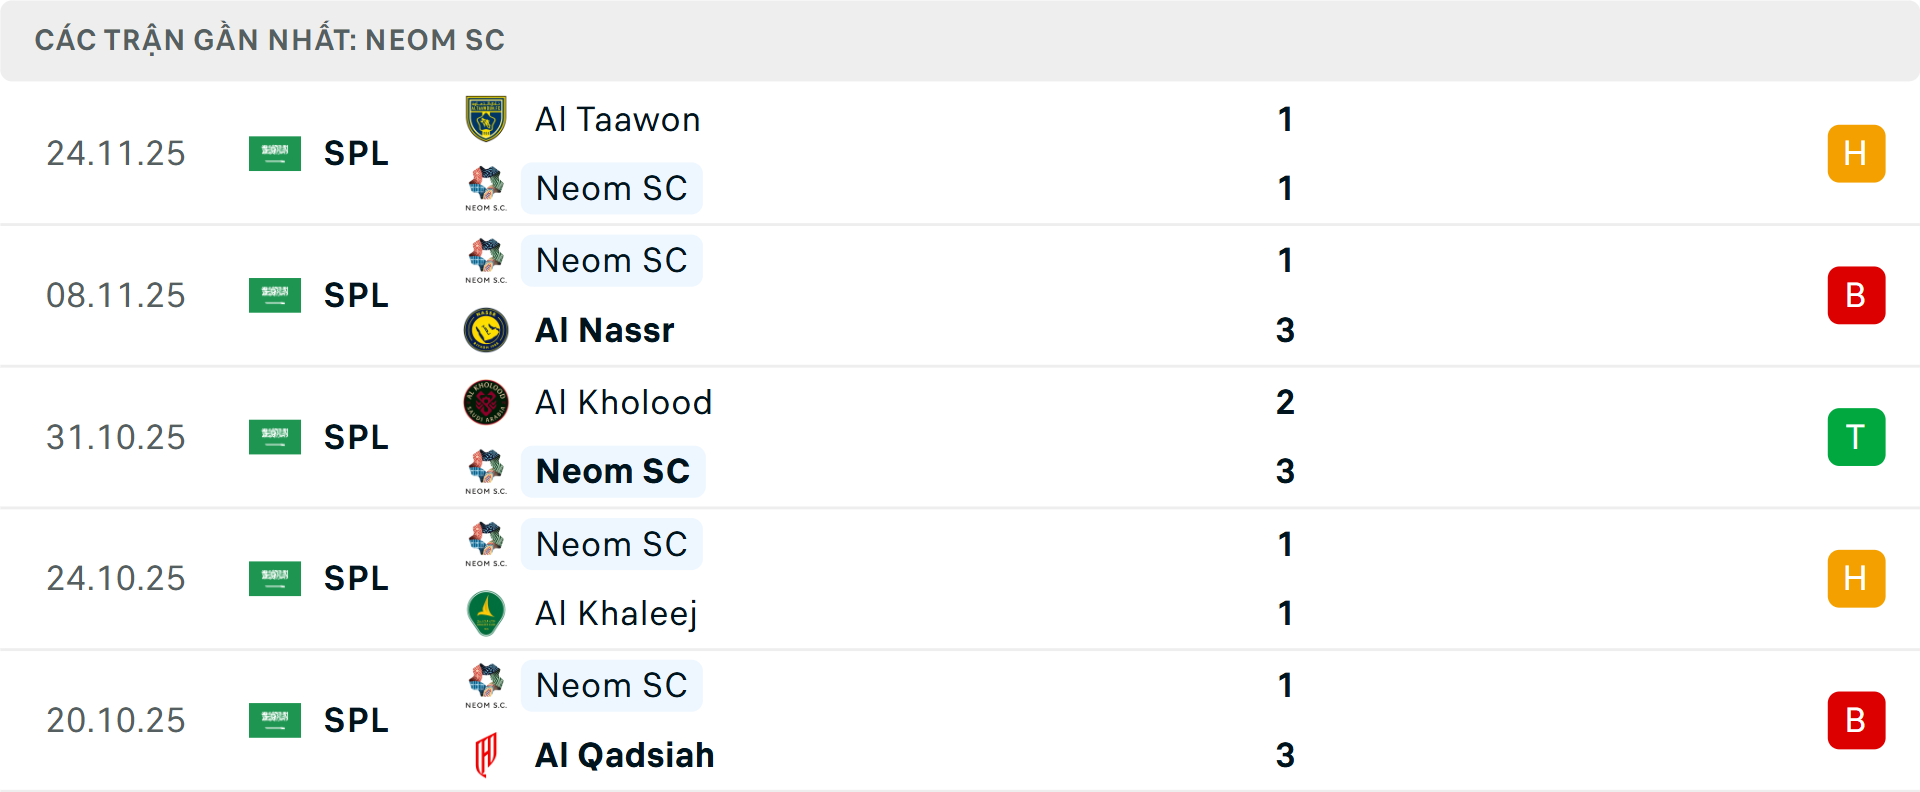Click the 24.10.25 match date

click(116, 578)
